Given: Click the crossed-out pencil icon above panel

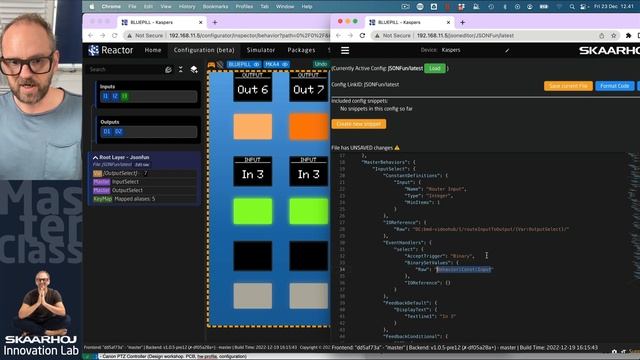Looking at the screenshot, I should tap(220, 64).
